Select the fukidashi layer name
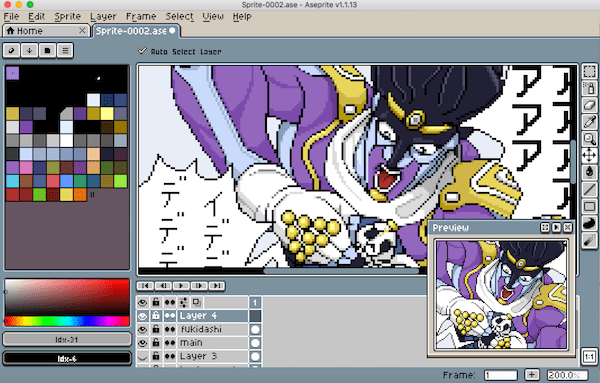 point(201,329)
